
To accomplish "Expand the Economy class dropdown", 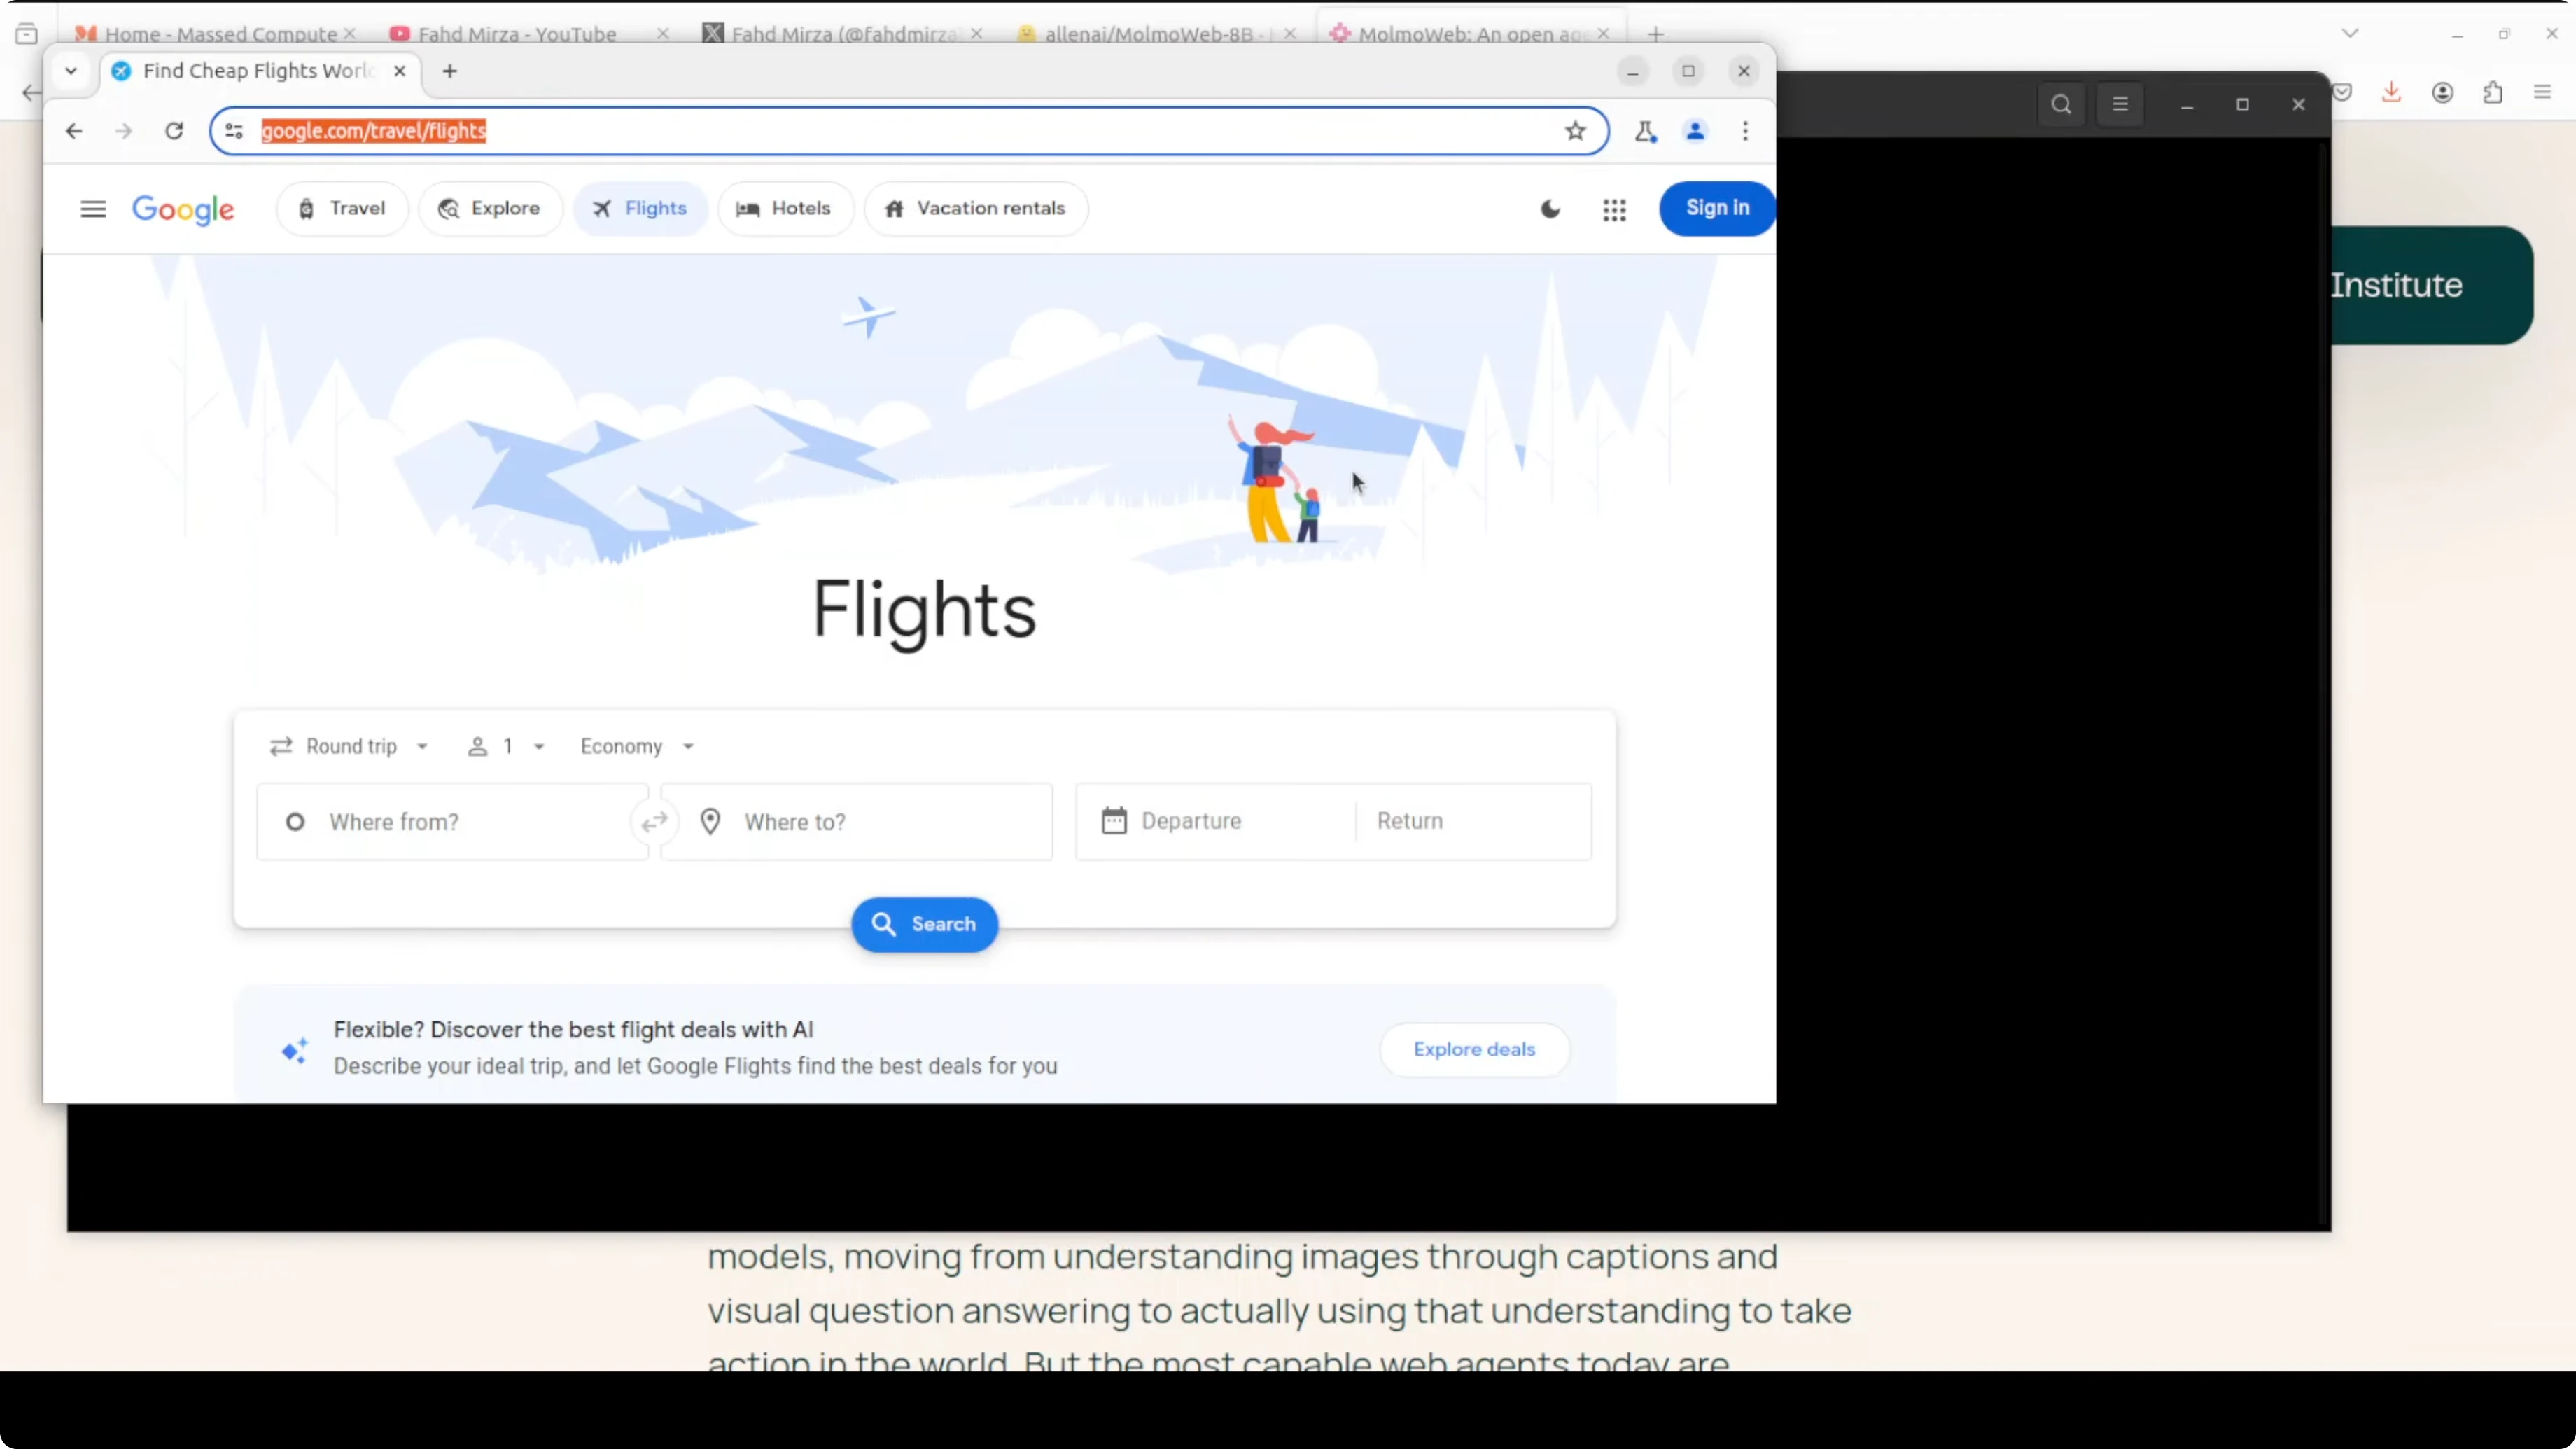I will pos(637,747).
